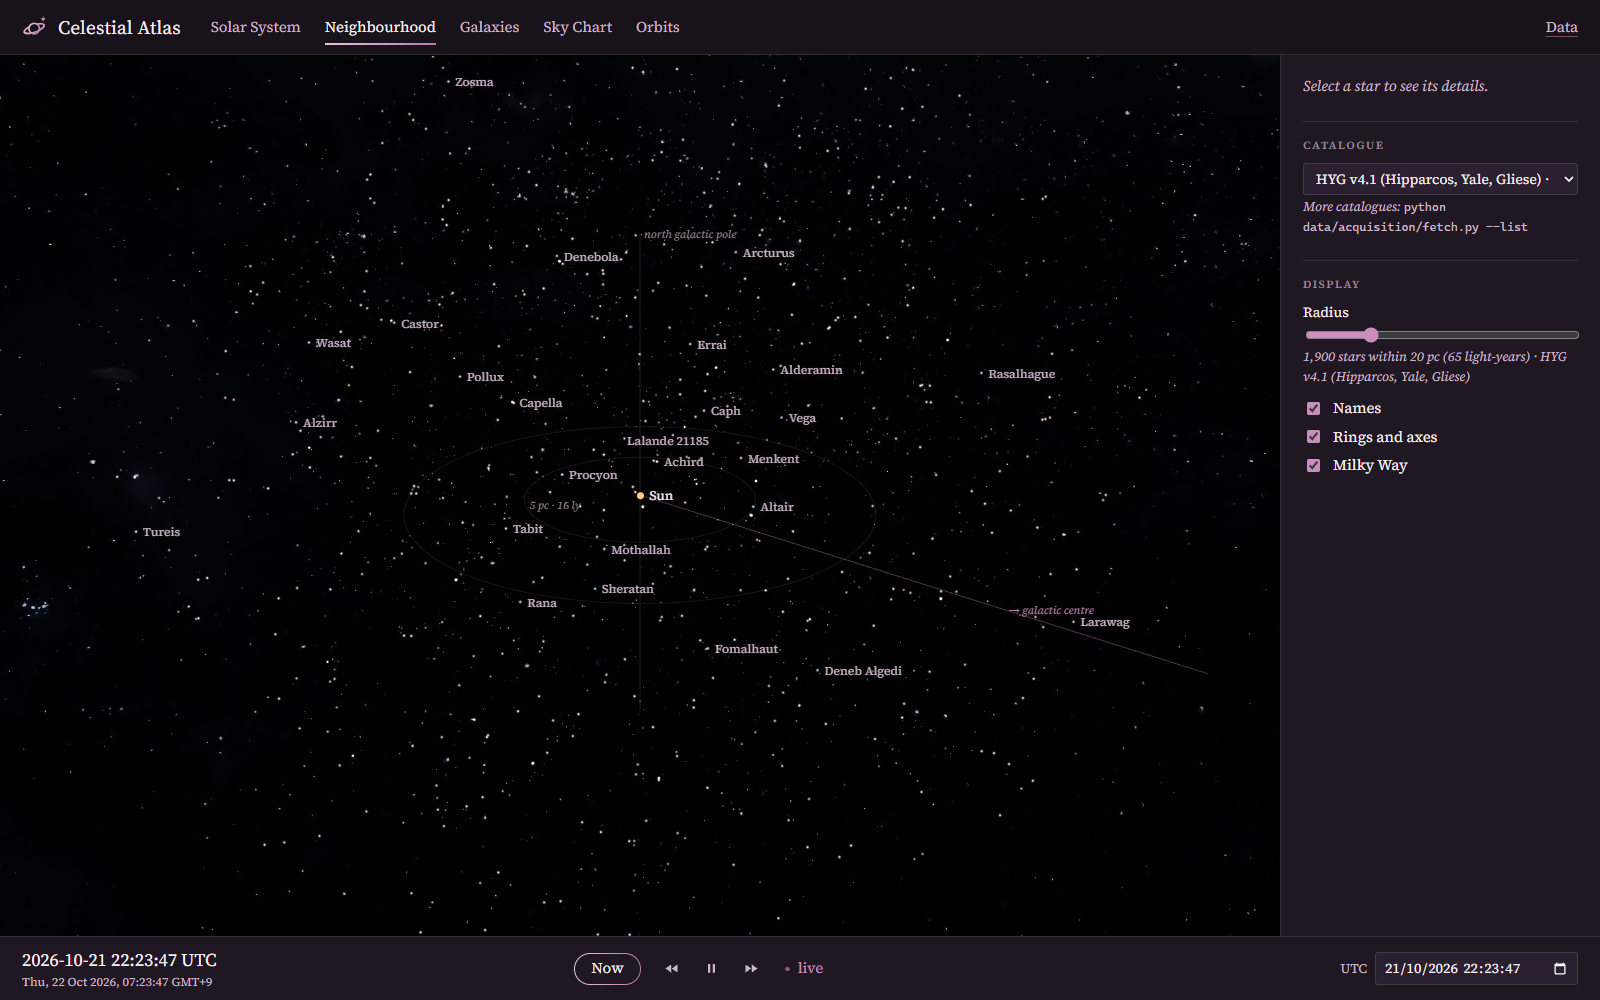Viewport: 1600px width, 1000px height.
Task: Open the Solar System tab
Action: coord(255,27)
